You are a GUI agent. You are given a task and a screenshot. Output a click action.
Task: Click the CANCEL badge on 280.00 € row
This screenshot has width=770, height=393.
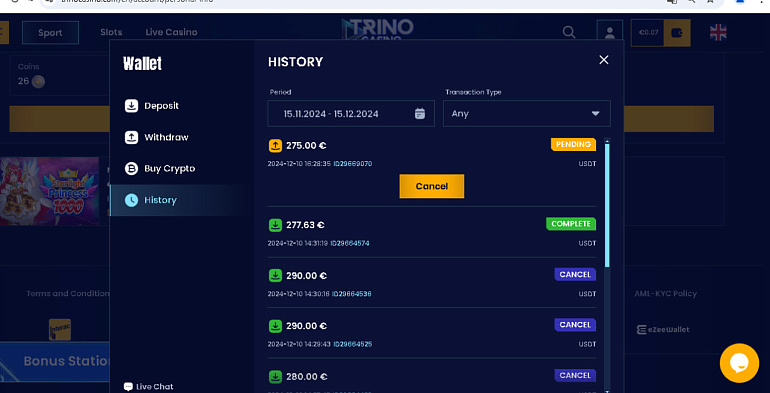(575, 375)
